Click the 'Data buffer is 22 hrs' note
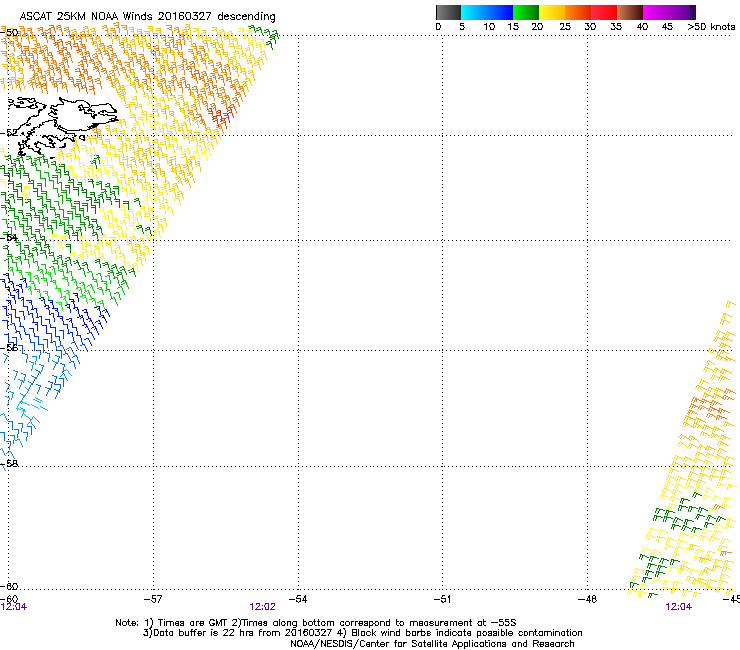The height and width of the screenshot is (650, 740). point(362,633)
